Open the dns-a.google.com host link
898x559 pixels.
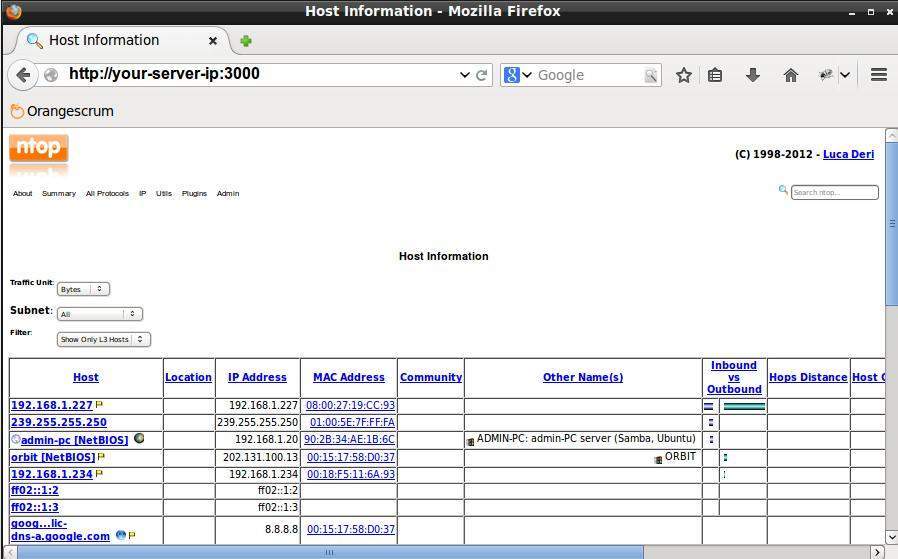[60, 530]
